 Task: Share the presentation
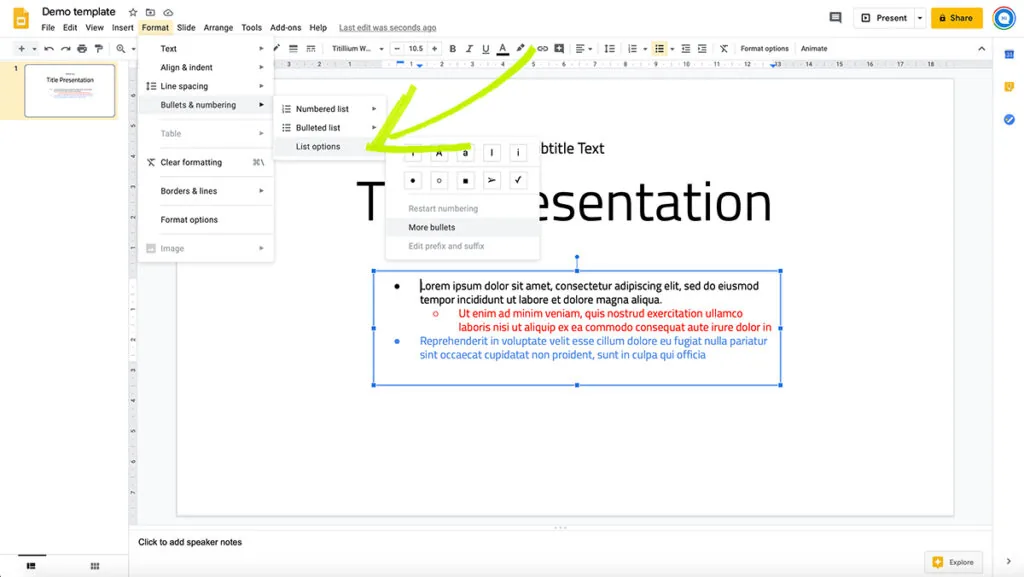[956, 18]
